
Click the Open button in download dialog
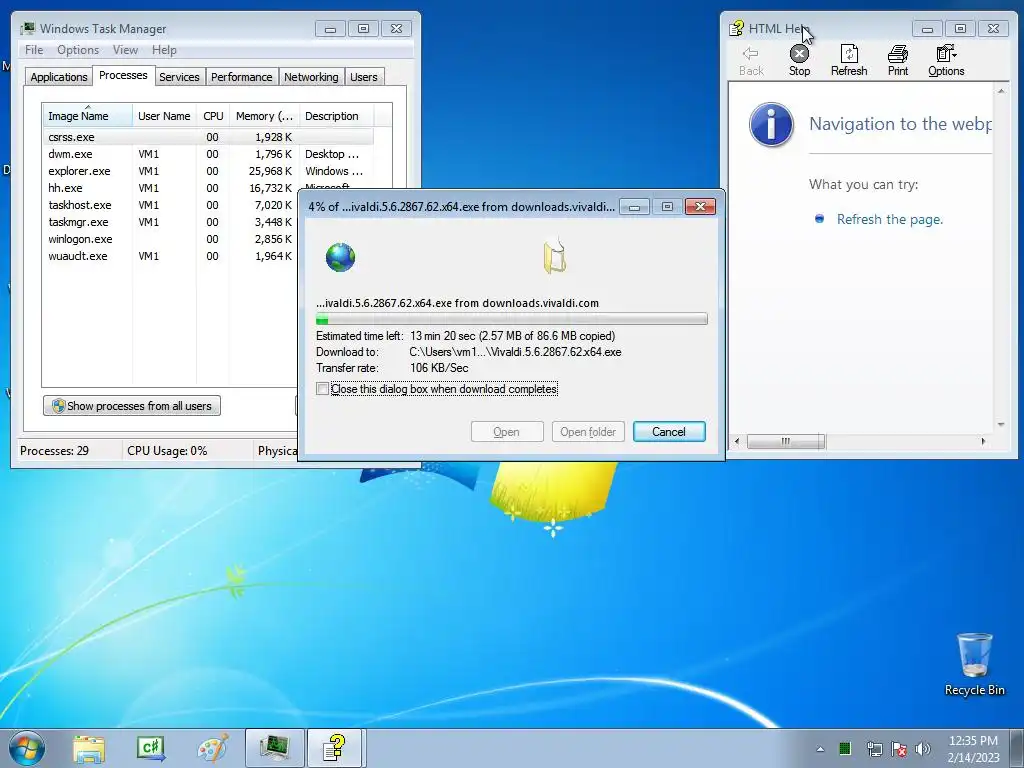(507, 432)
